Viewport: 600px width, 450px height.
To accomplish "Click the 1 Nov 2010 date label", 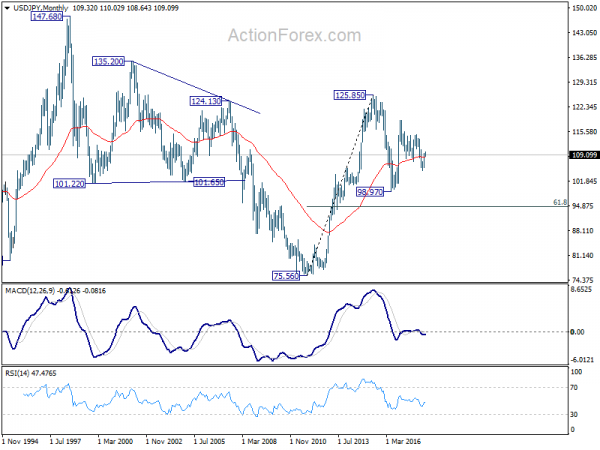I will 308,441.
